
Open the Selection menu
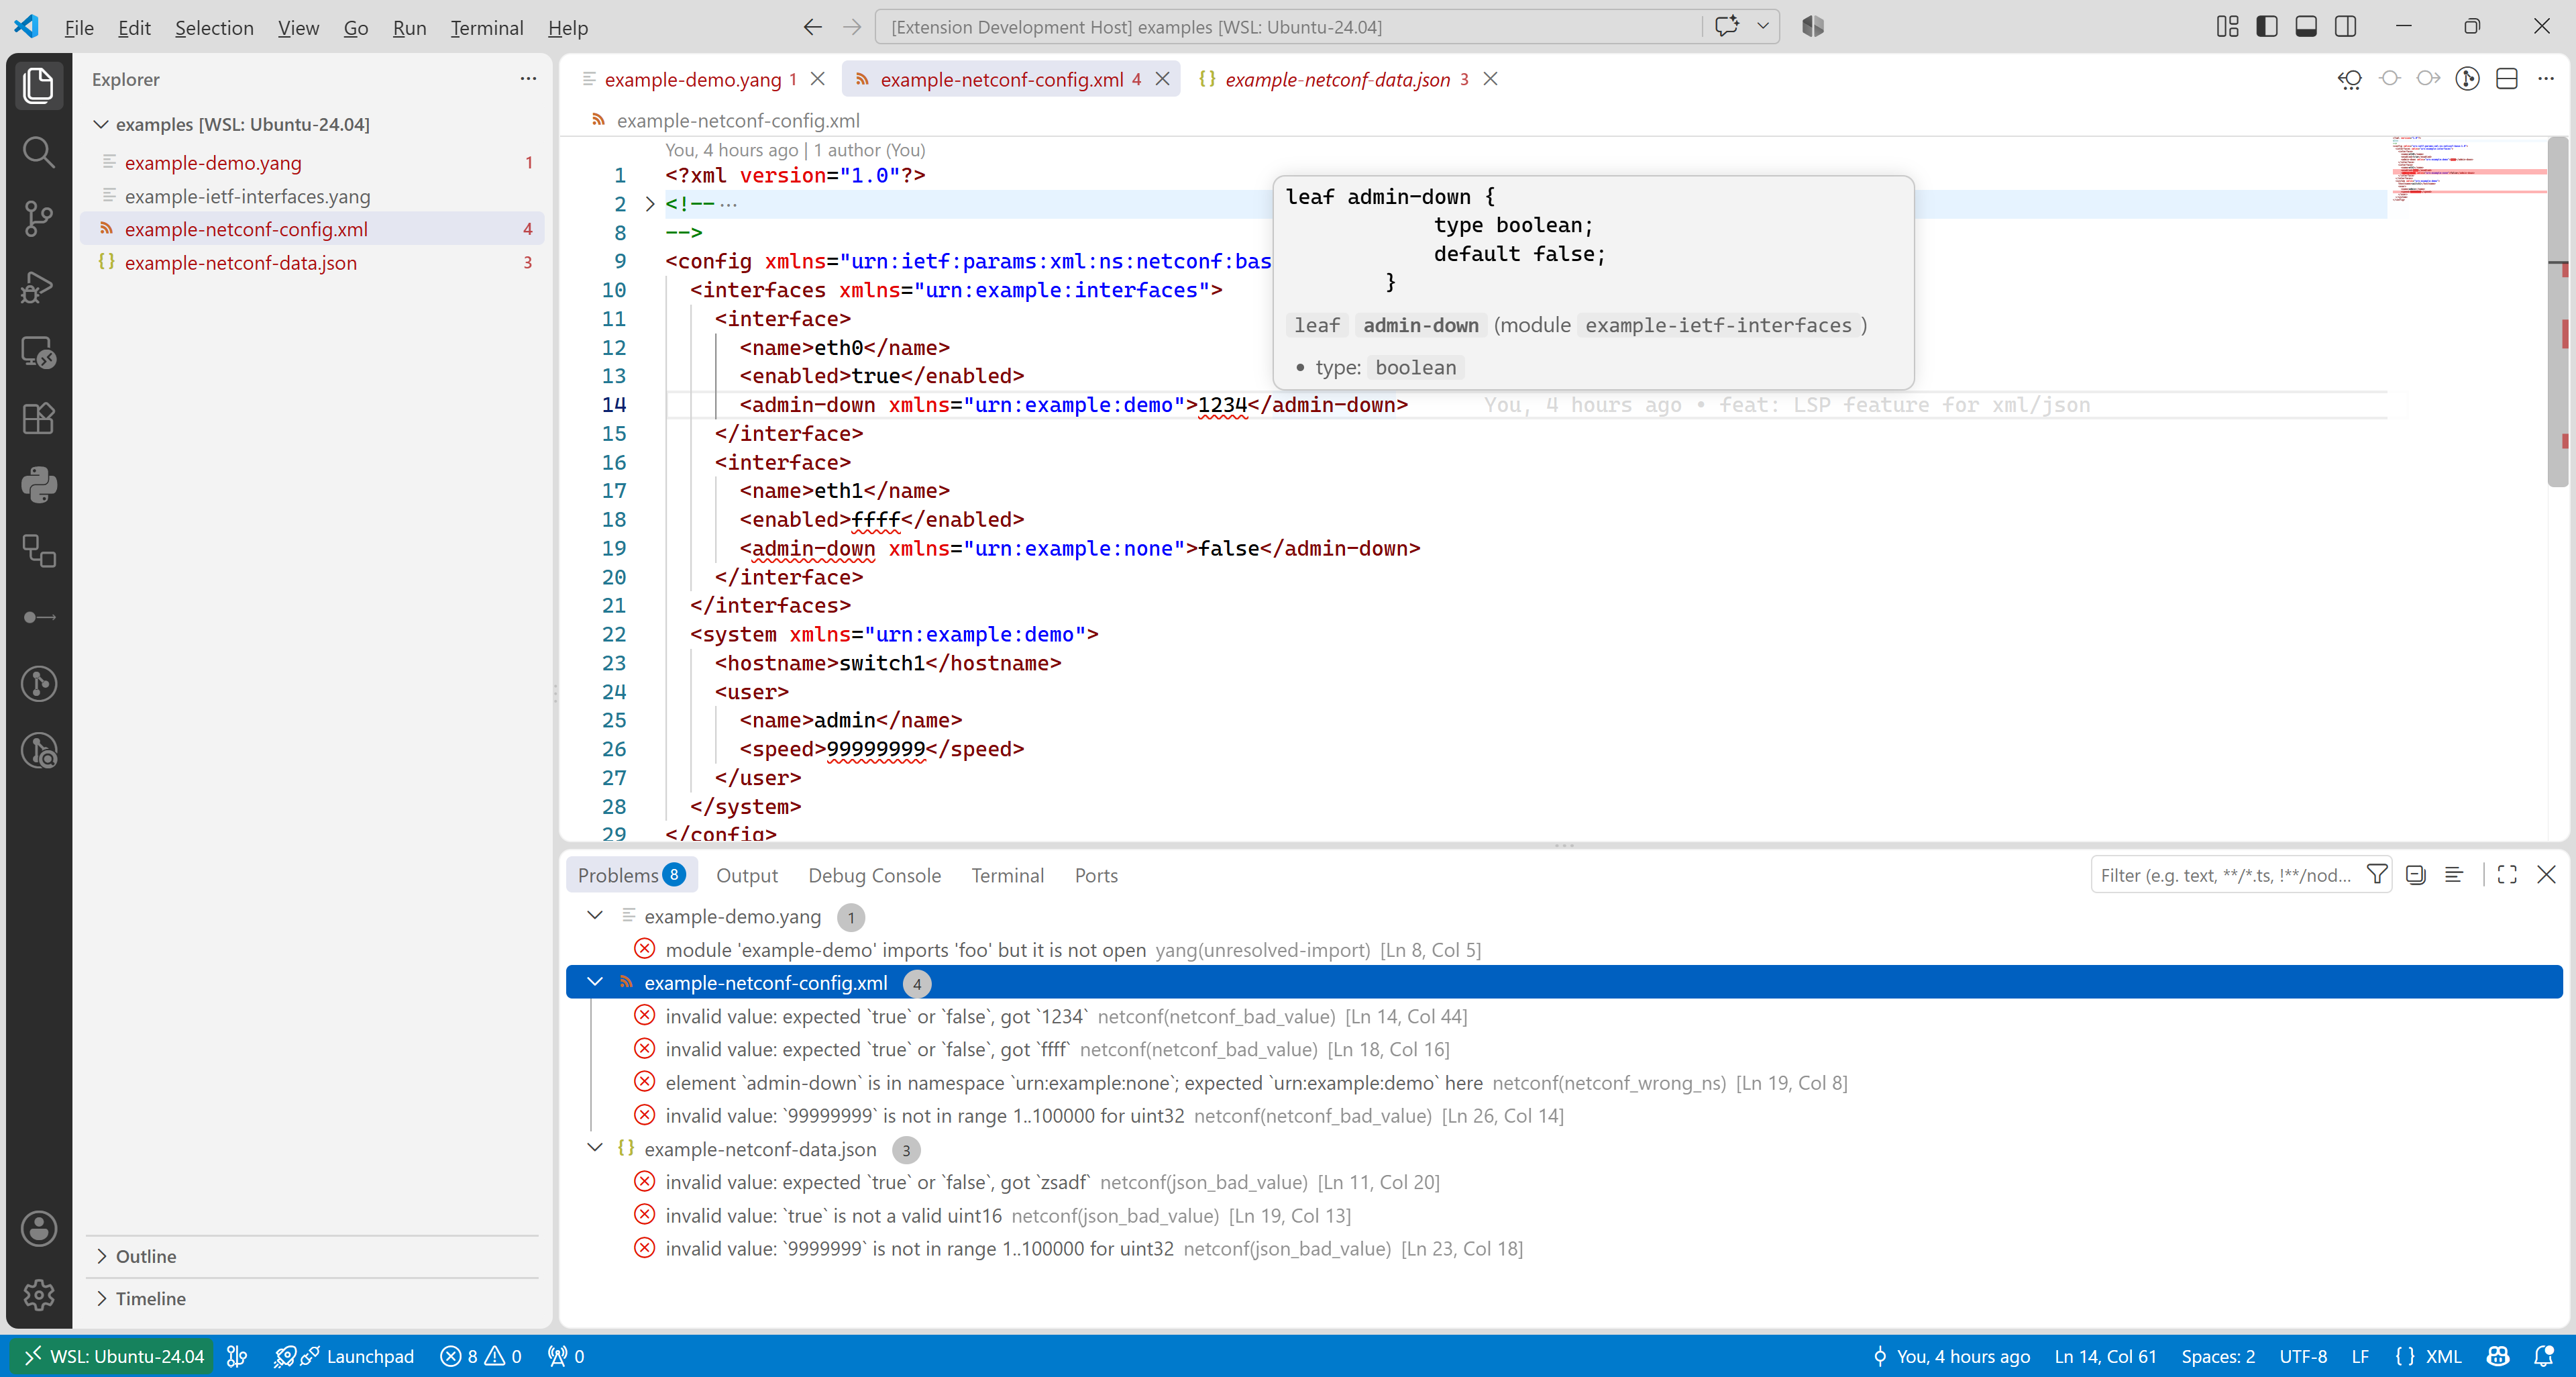[x=214, y=28]
